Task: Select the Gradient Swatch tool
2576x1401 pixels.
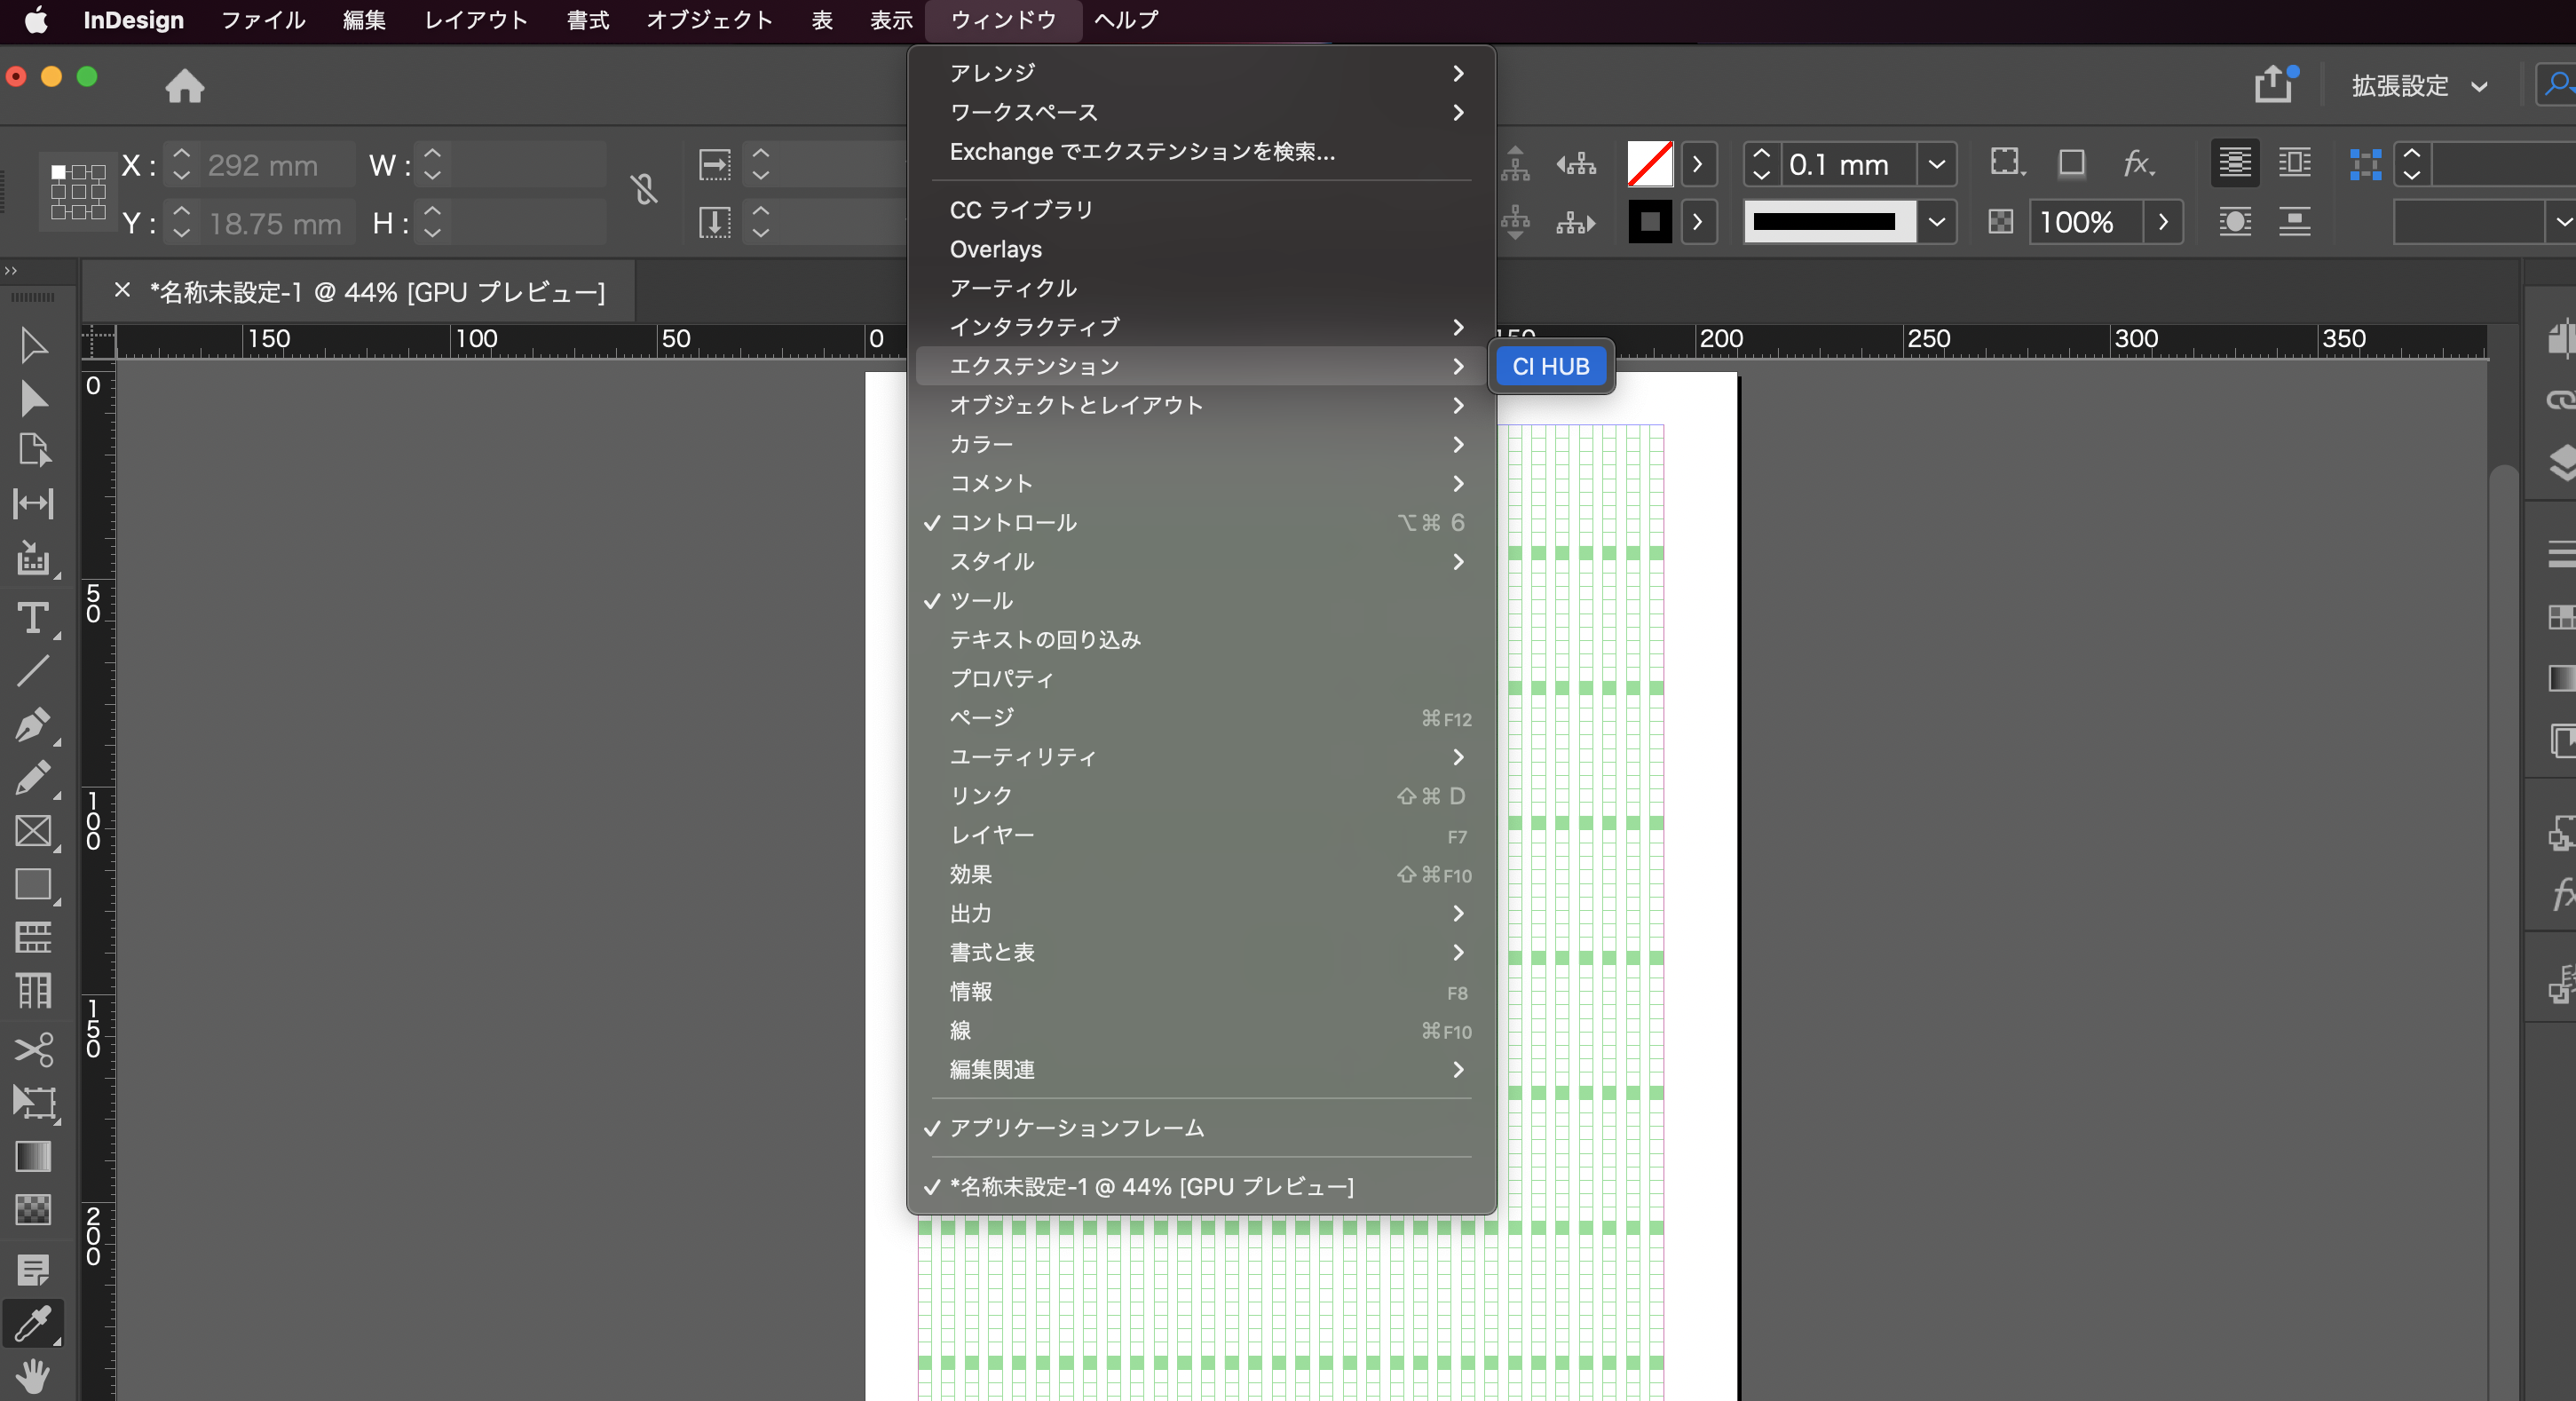Action: (33, 1156)
